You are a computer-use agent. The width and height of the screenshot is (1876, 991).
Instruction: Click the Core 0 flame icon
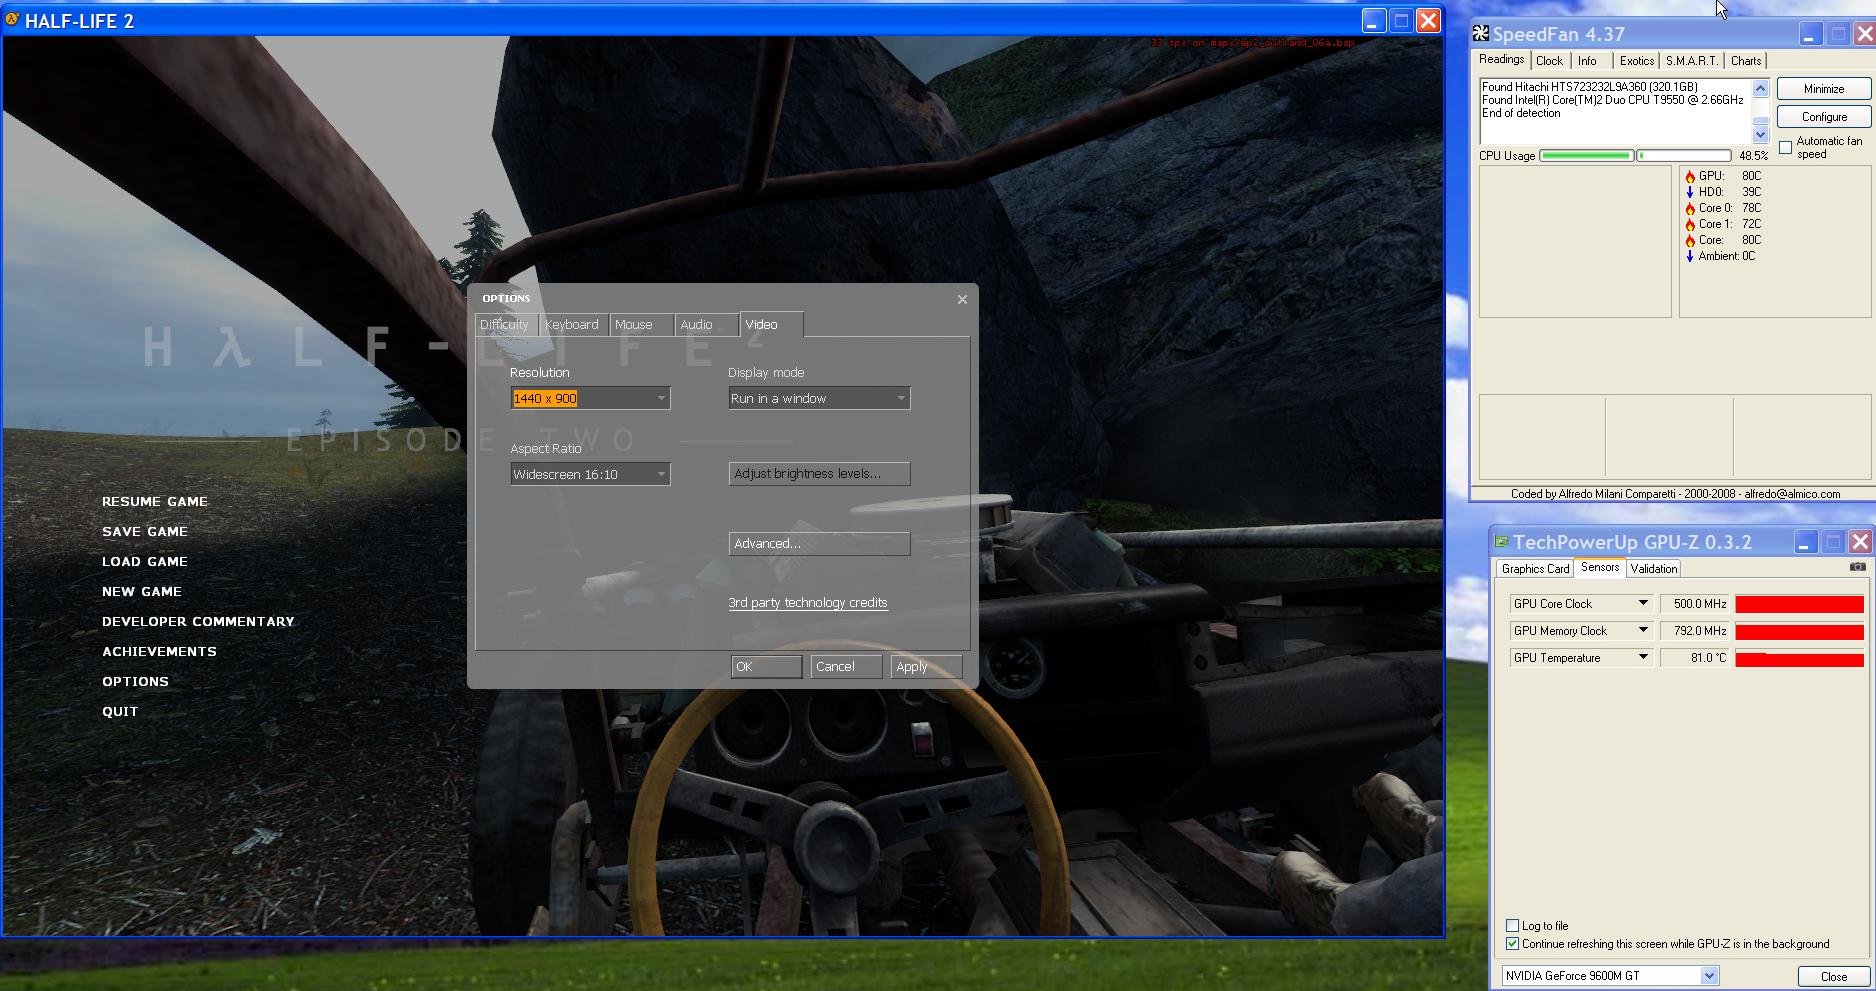point(1690,208)
